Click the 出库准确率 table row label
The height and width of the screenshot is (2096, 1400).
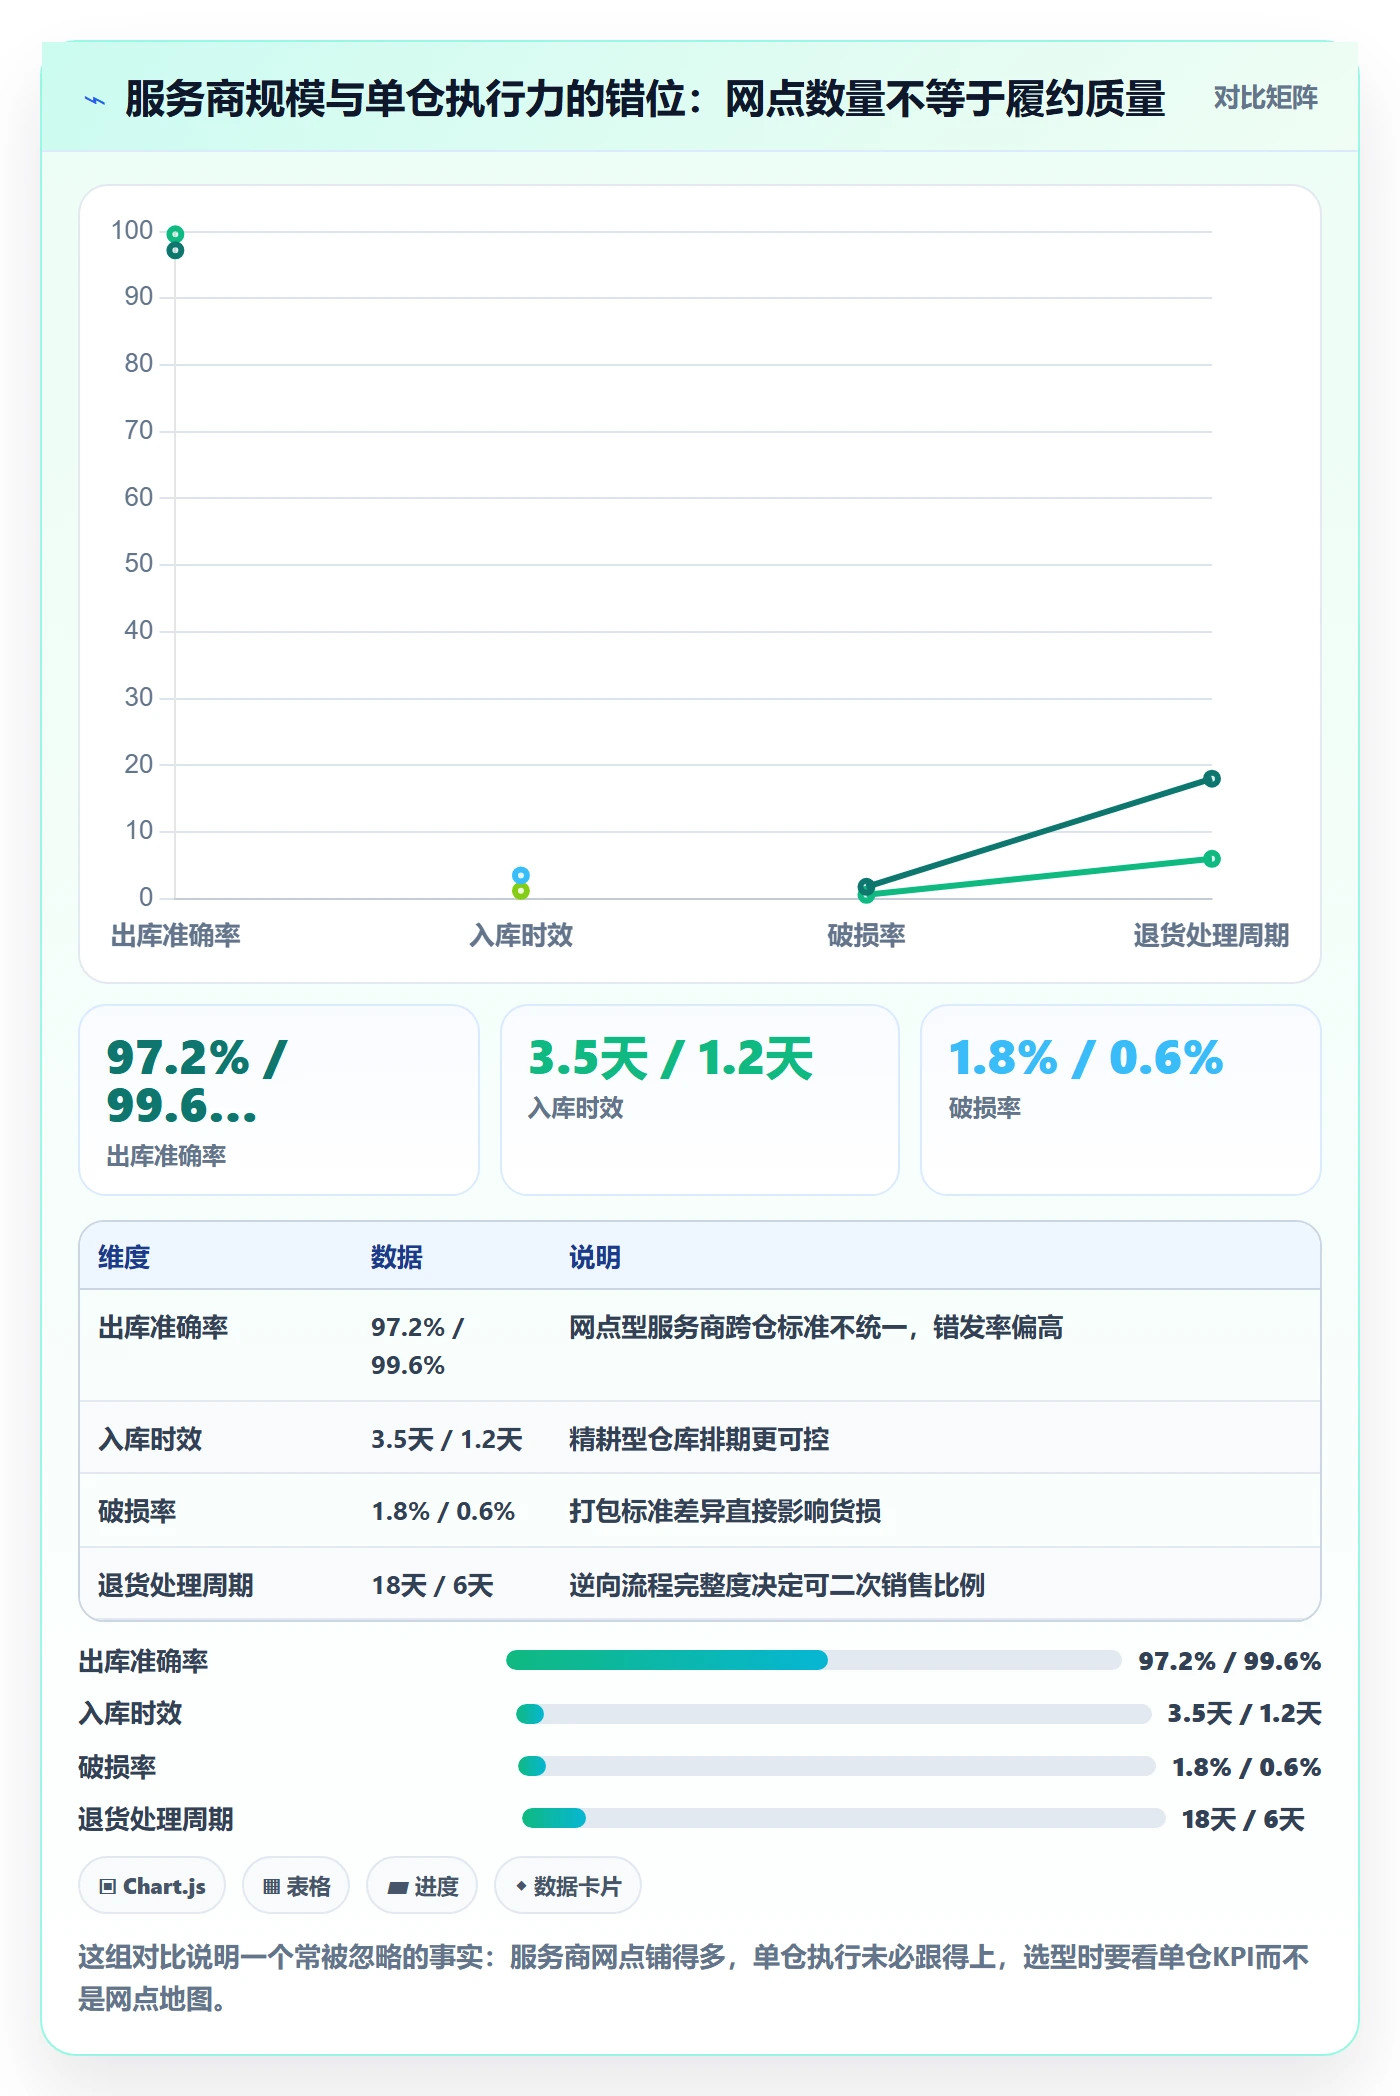[163, 1327]
